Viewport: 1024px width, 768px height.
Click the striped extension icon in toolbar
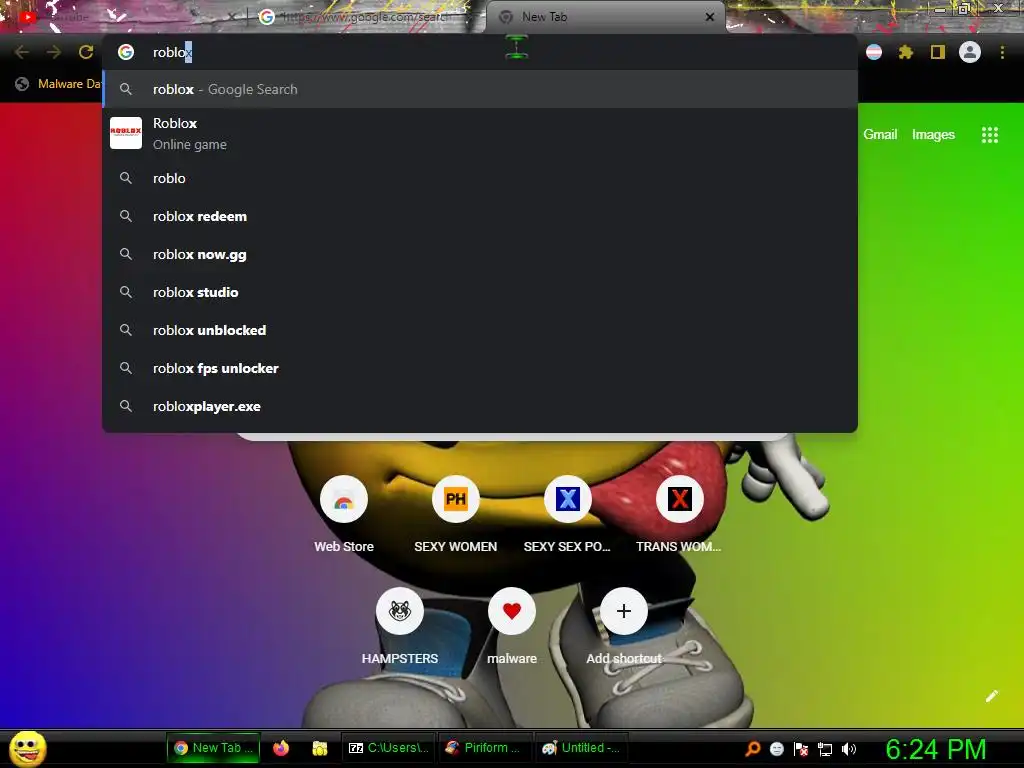point(874,52)
